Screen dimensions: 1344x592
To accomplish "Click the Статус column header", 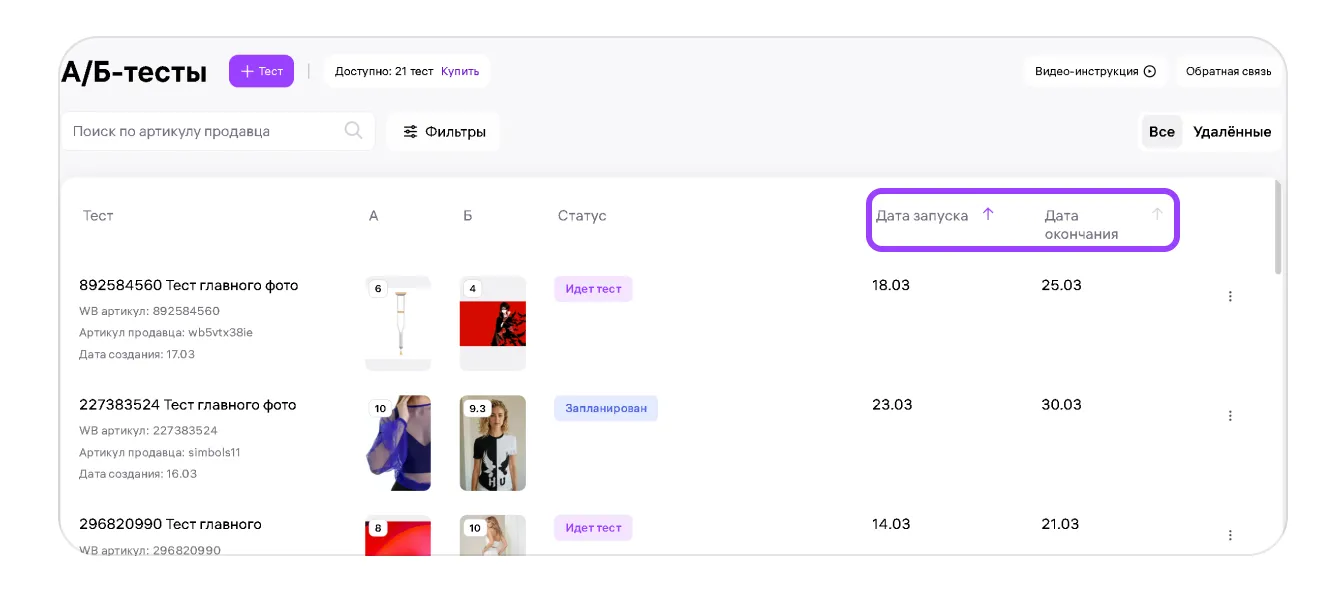I will click(x=582, y=216).
